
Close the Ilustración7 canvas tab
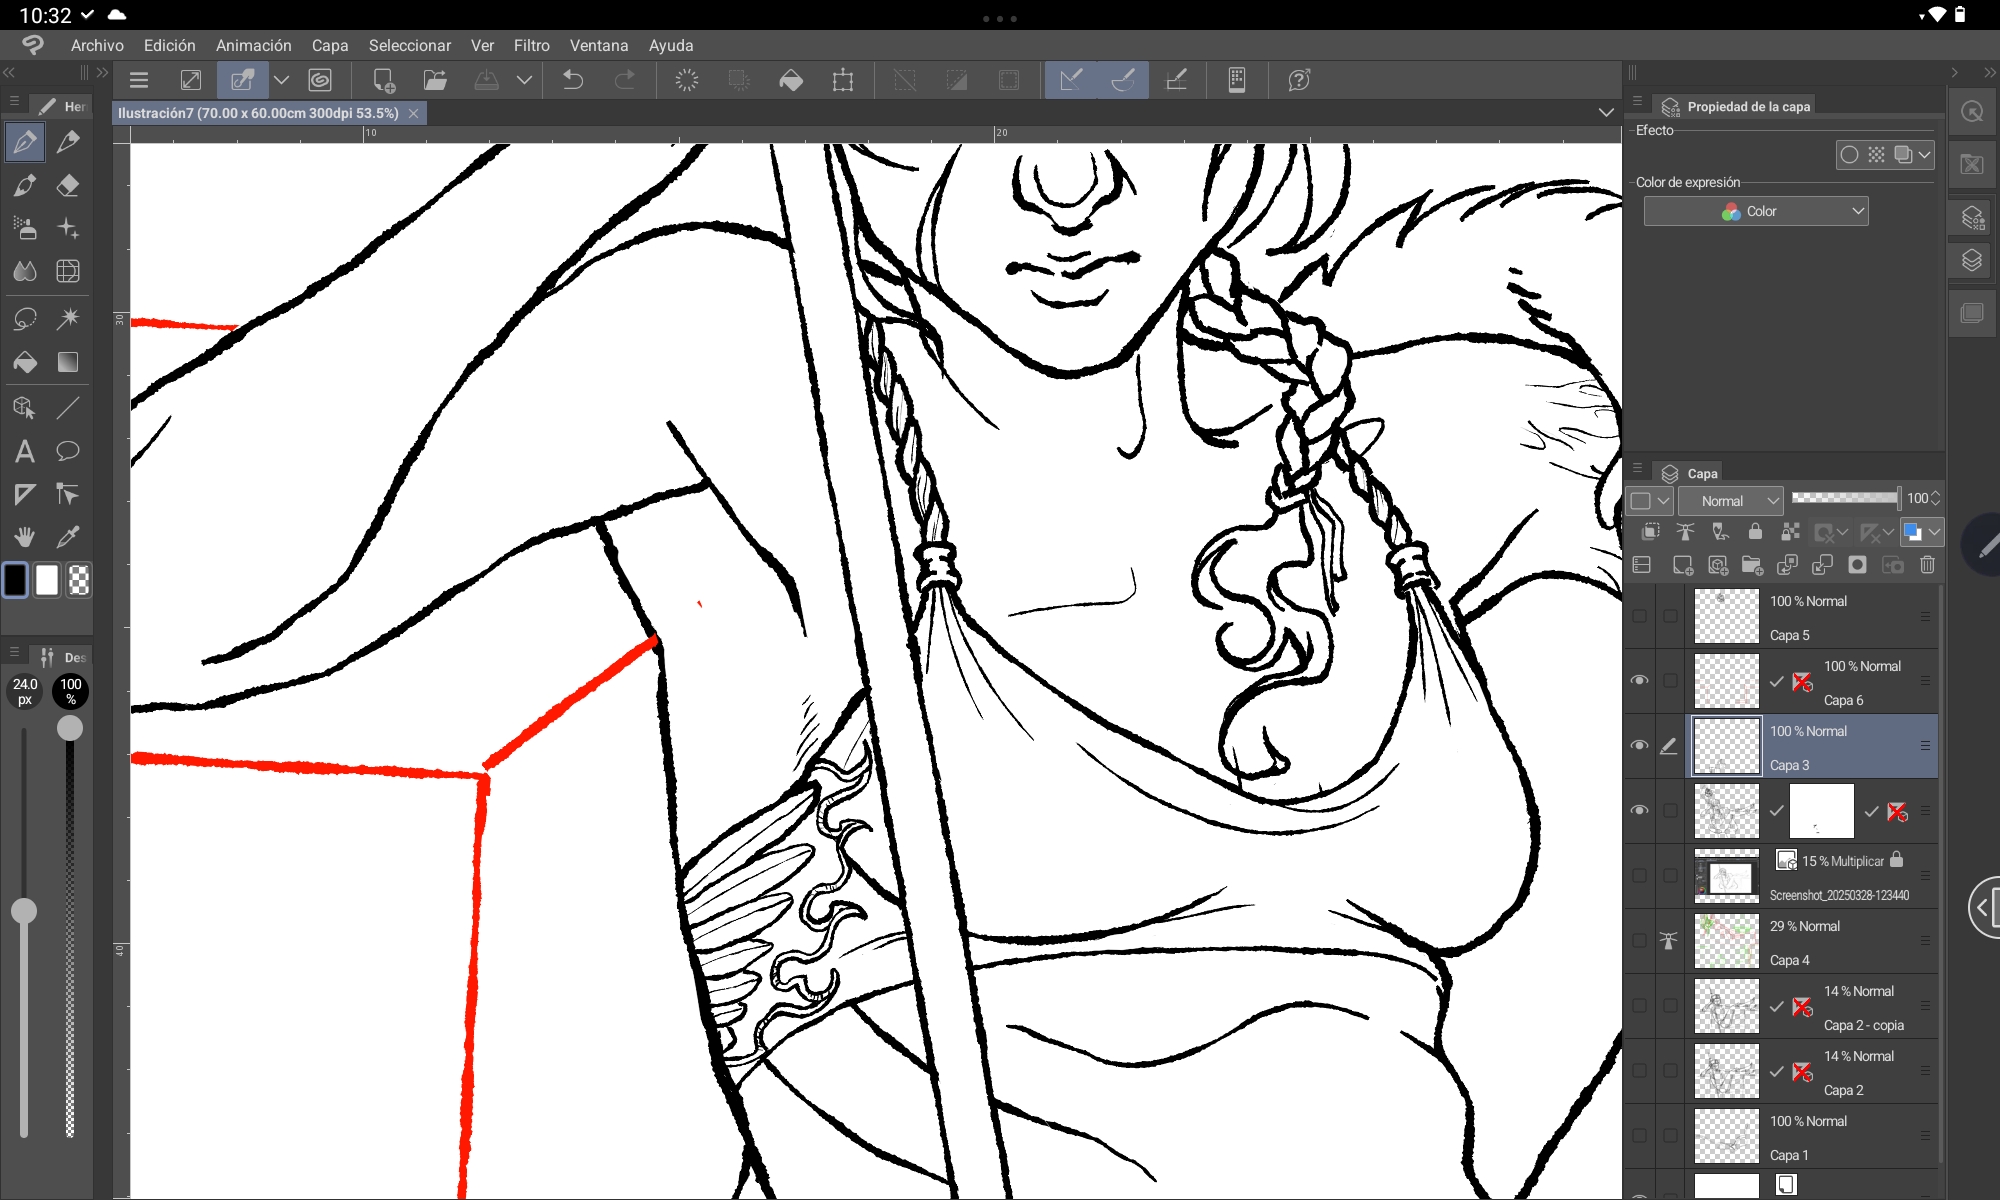(413, 113)
